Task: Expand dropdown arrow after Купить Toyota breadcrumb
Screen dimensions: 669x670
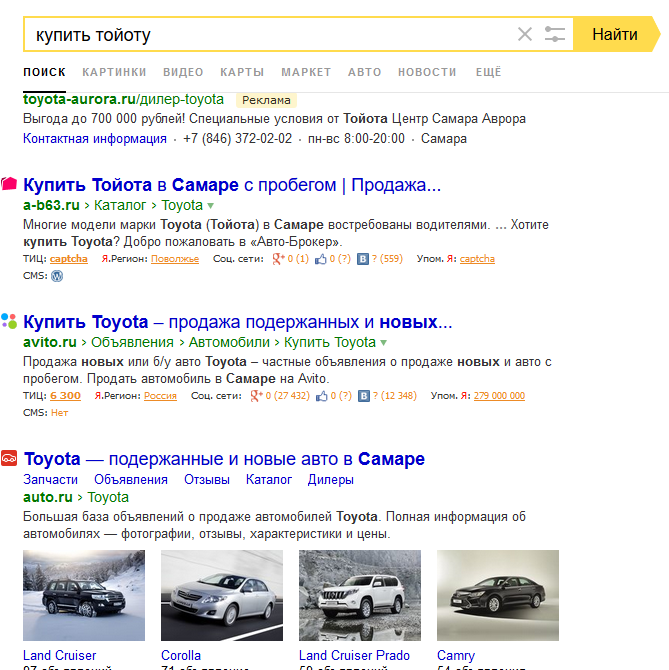Action: tap(383, 342)
